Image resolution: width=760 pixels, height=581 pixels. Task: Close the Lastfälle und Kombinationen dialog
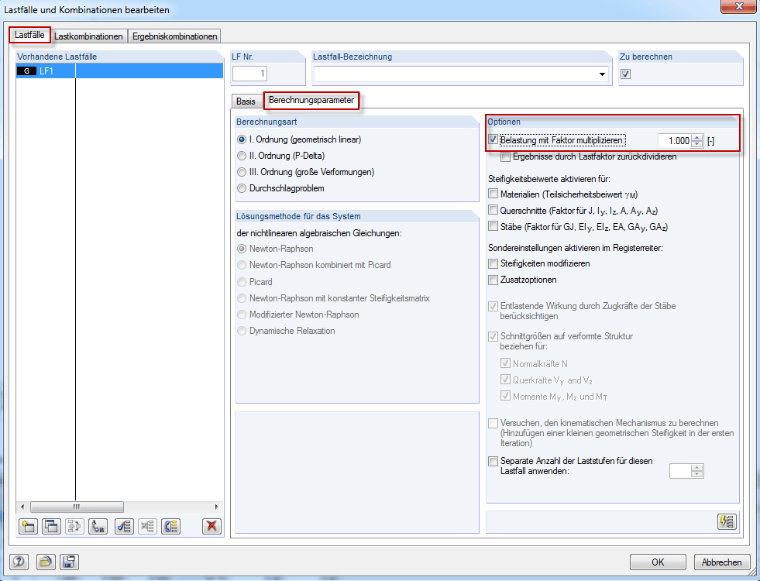click(x=738, y=6)
